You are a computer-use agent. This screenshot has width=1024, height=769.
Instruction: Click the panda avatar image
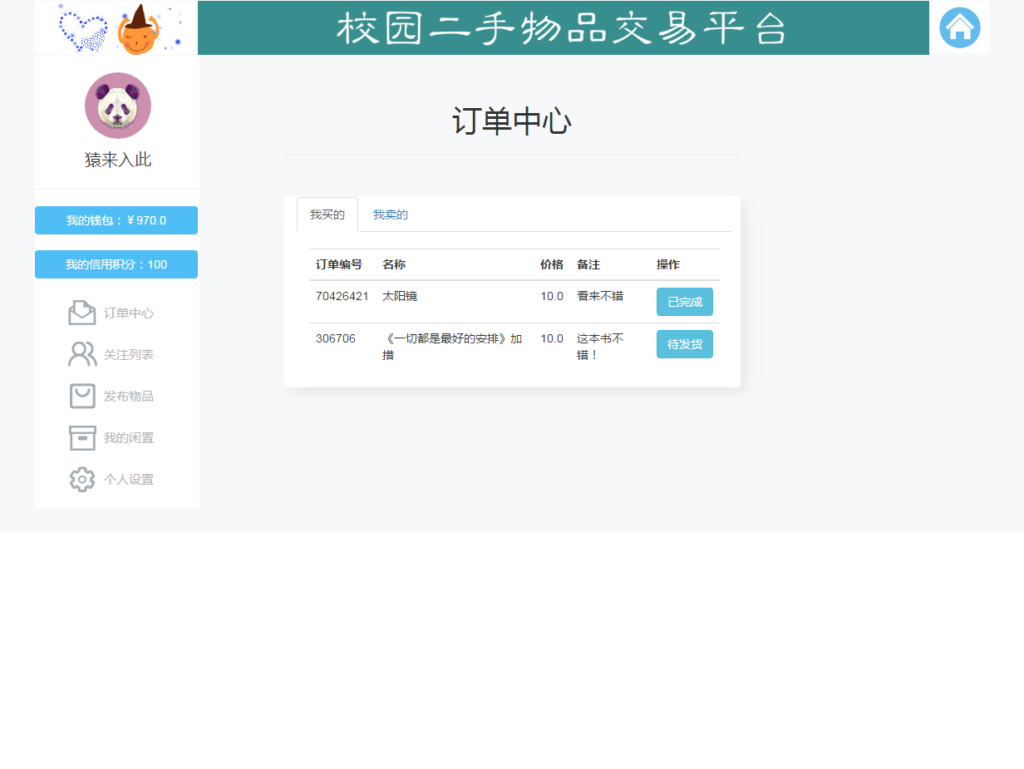[116, 104]
